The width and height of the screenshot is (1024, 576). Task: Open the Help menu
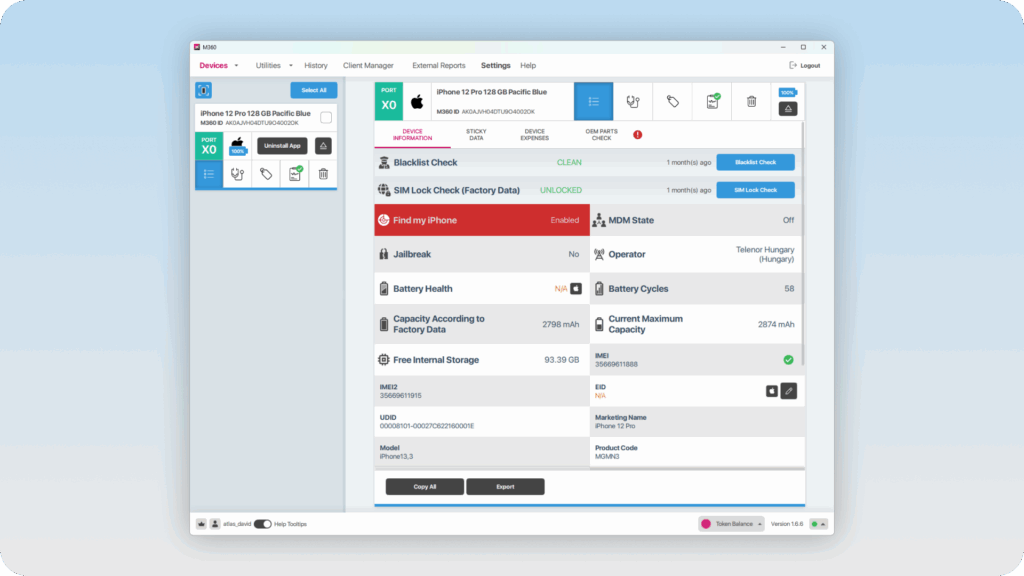(528, 65)
